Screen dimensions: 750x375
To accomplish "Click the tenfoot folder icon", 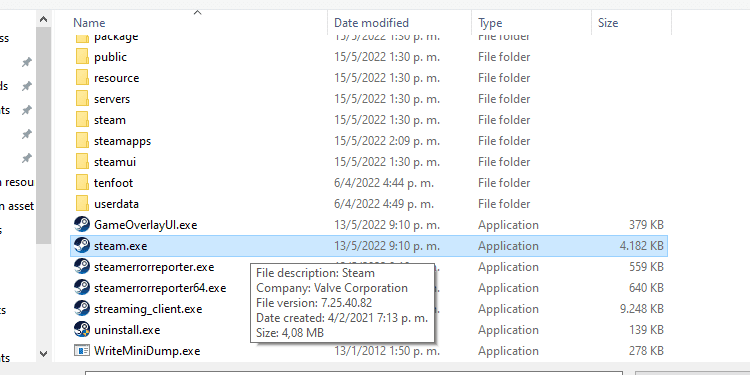I will (82, 183).
